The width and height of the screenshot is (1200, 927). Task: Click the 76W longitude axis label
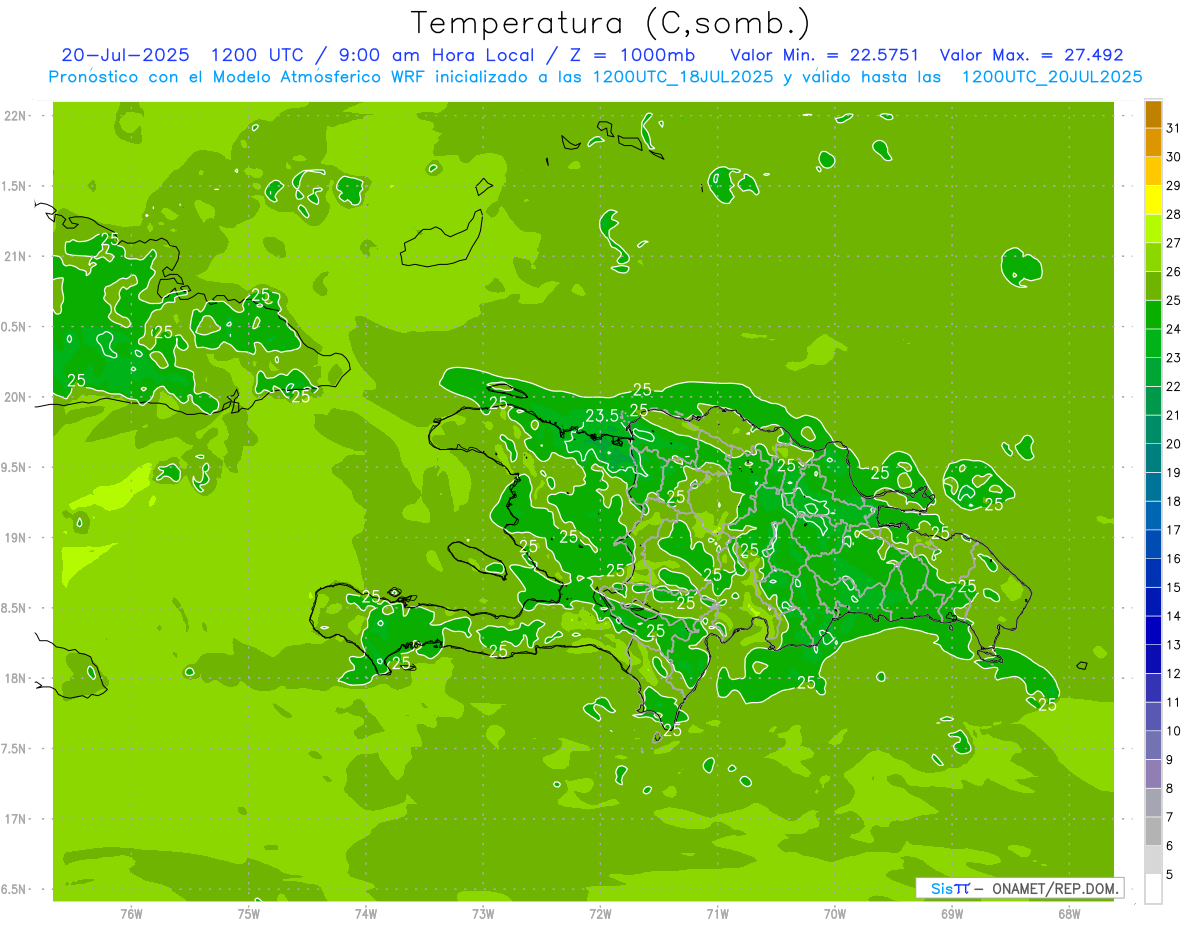click(131, 912)
